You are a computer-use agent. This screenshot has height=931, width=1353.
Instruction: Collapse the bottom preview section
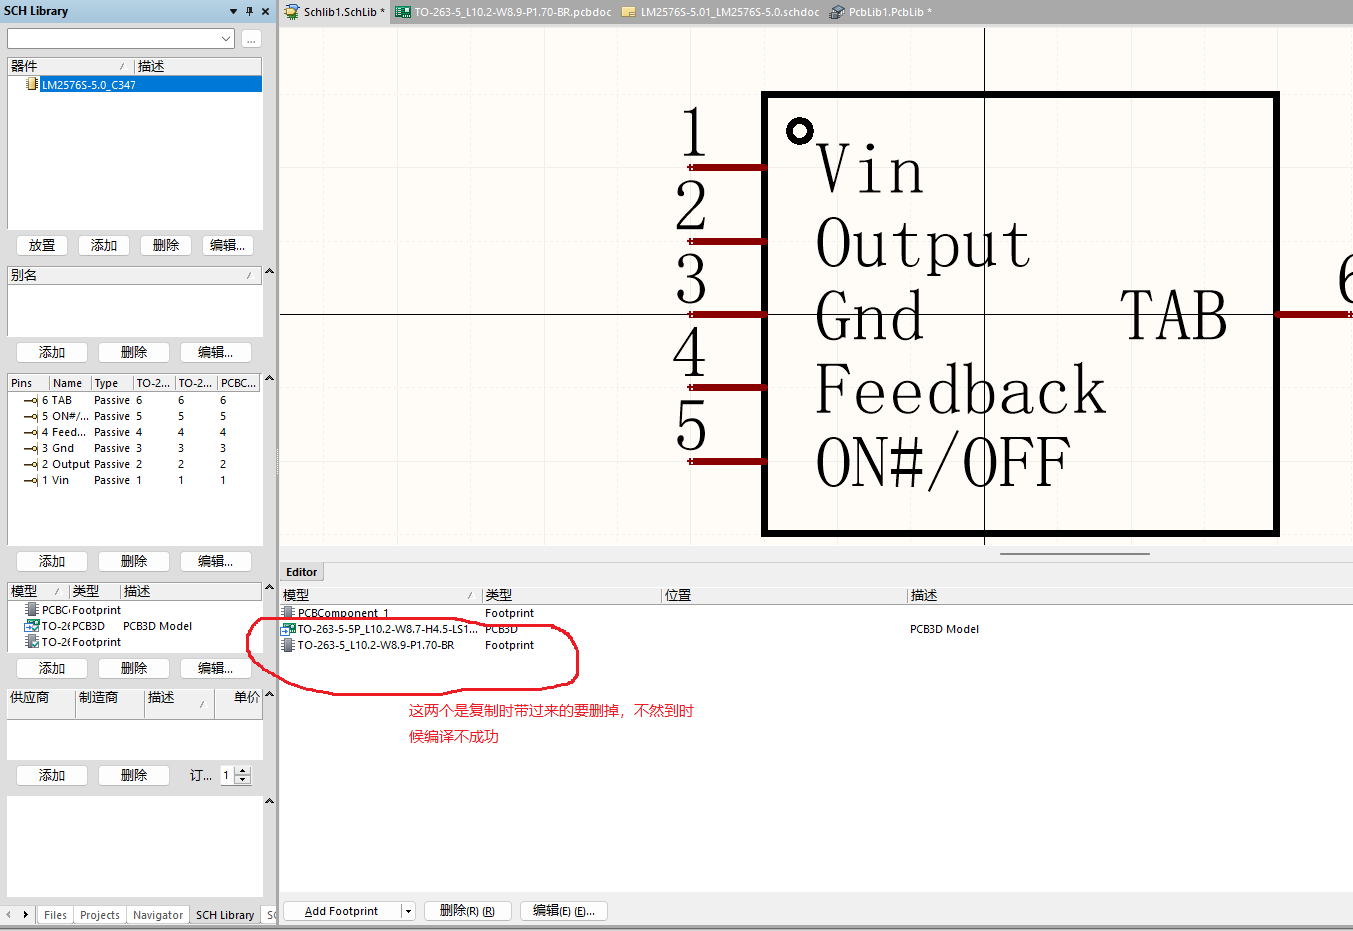[x=269, y=801]
